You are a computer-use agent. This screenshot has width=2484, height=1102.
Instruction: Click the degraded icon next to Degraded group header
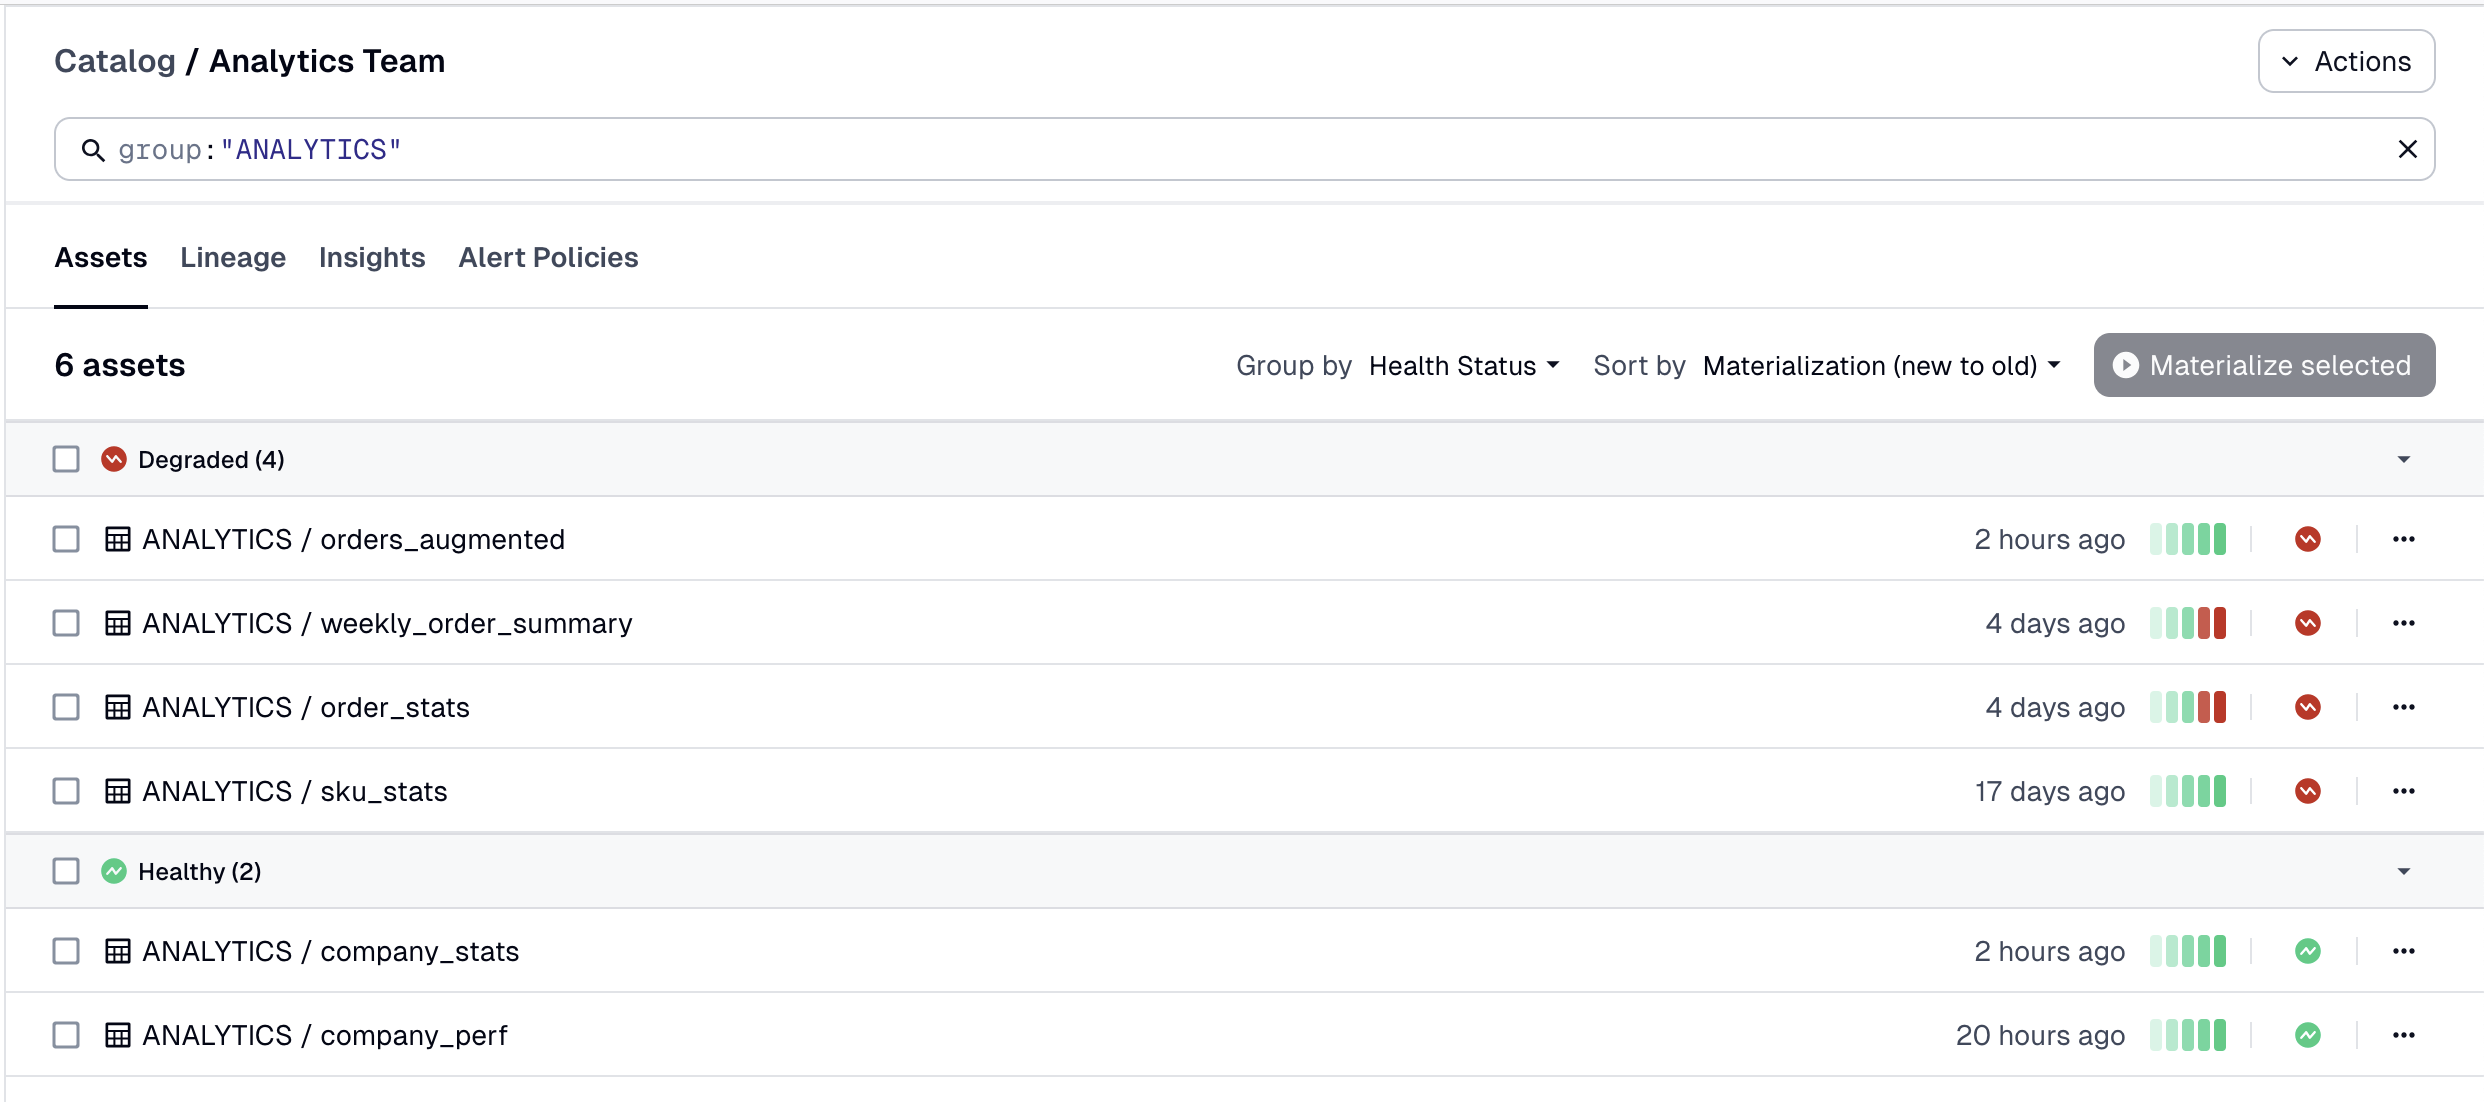(114, 459)
